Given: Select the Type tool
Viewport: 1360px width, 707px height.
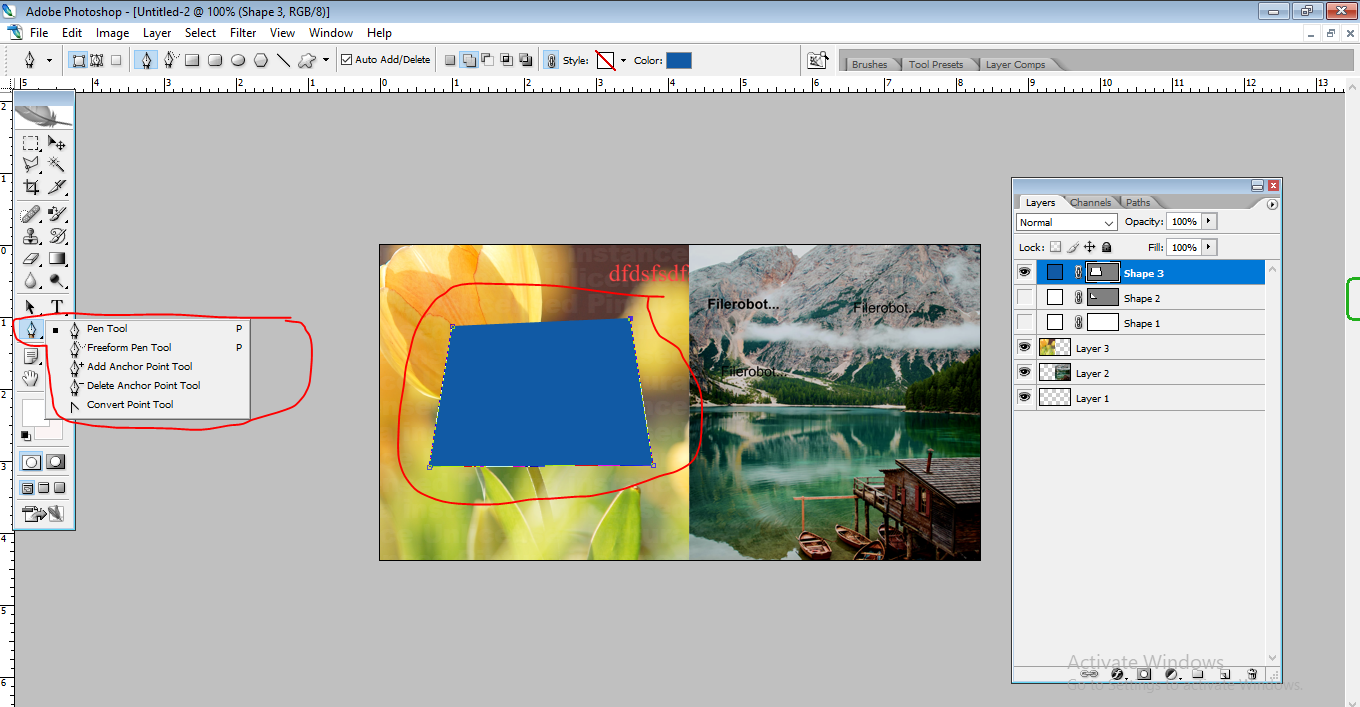Looking at the screenshot, I should tap(58, 304).
